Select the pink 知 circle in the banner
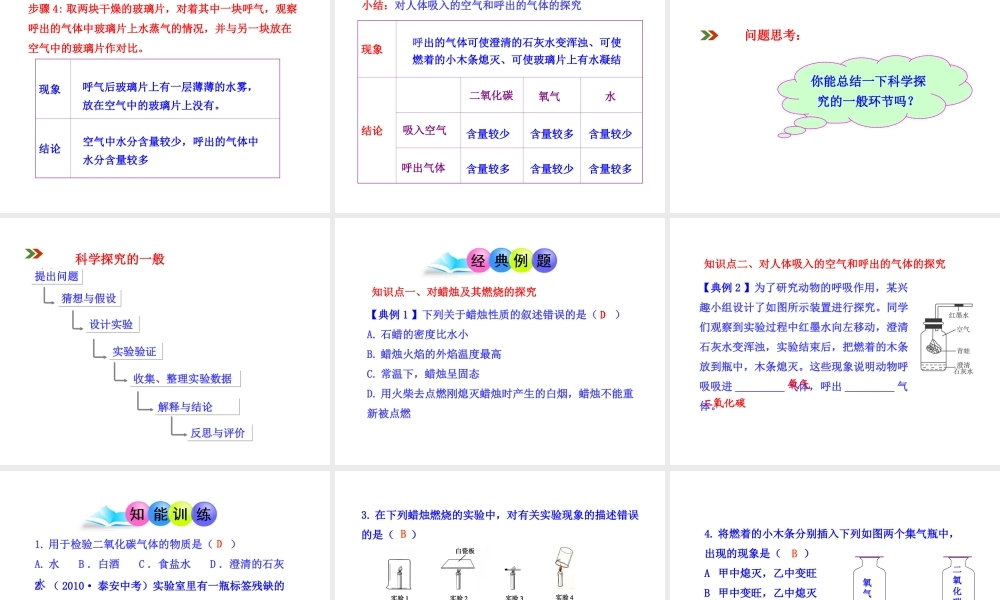The height and width of the screenshot is (600, 1000). 137,514
